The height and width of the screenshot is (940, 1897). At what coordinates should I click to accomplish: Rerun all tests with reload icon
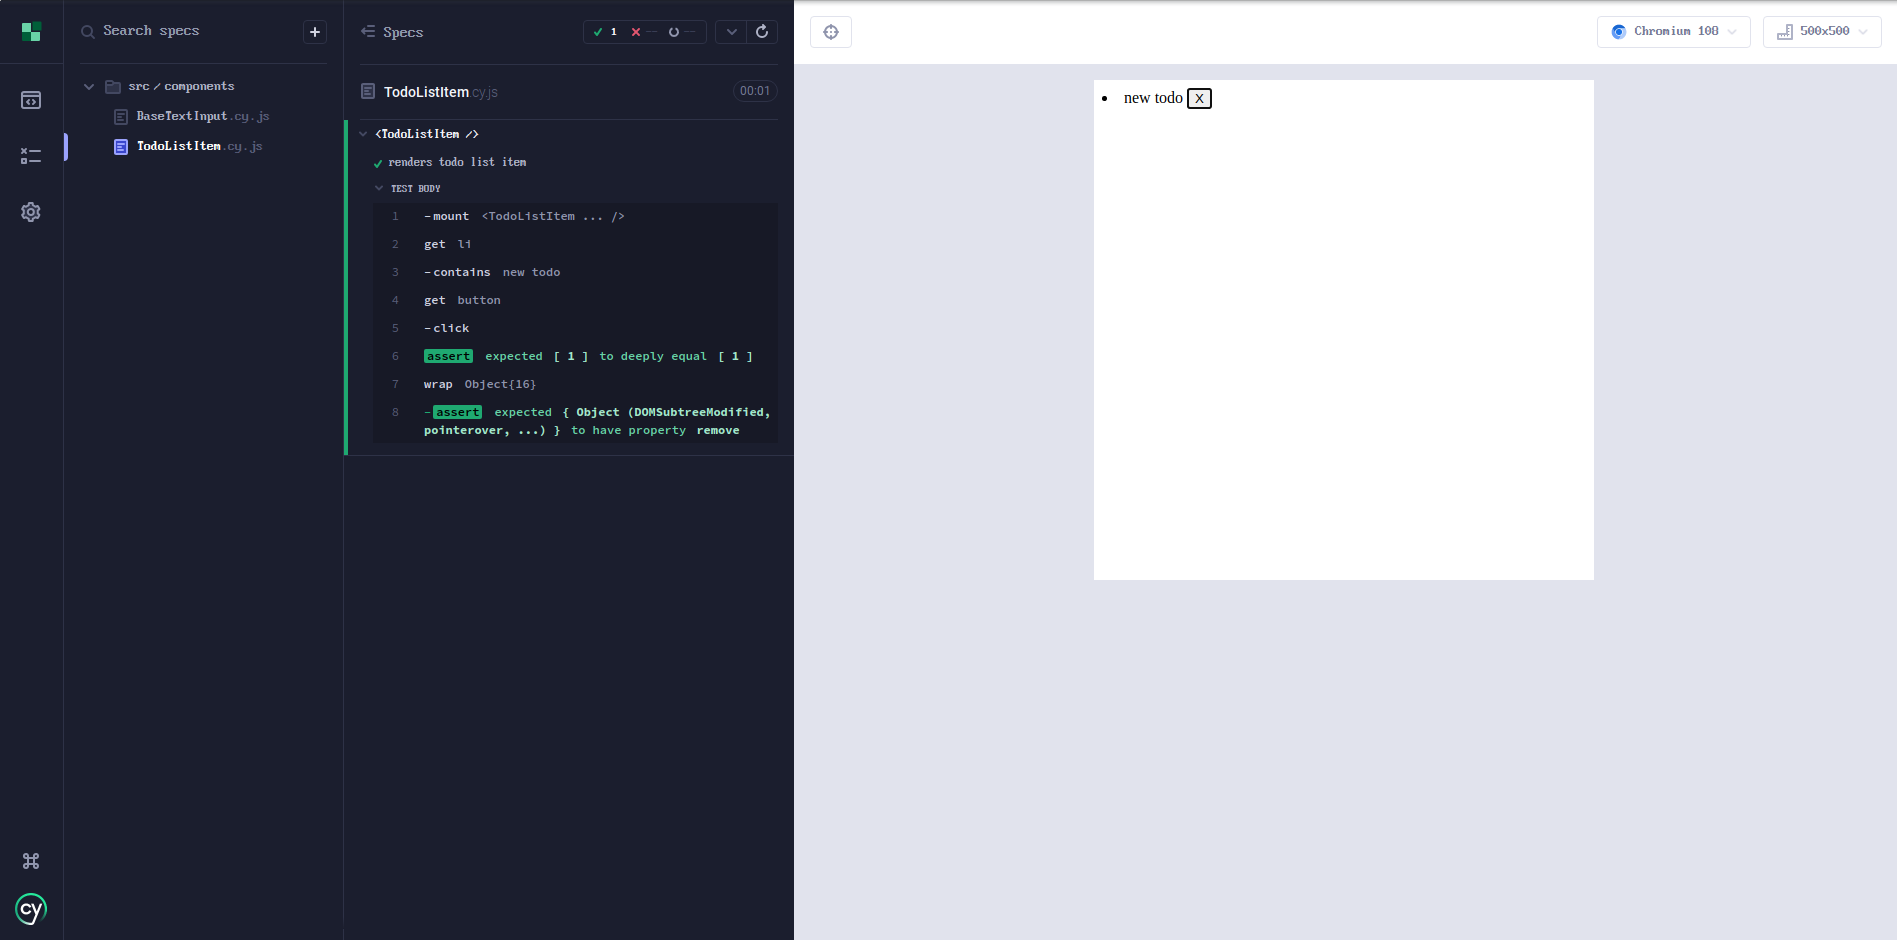click(x=762, y=32)
